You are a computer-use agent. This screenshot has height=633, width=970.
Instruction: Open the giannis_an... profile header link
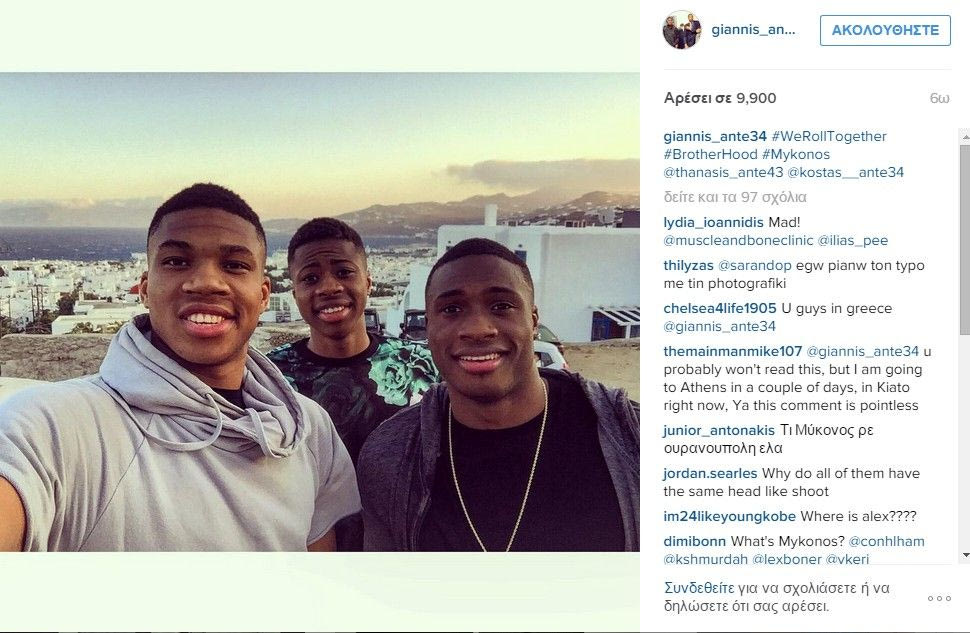pos(753,30)
